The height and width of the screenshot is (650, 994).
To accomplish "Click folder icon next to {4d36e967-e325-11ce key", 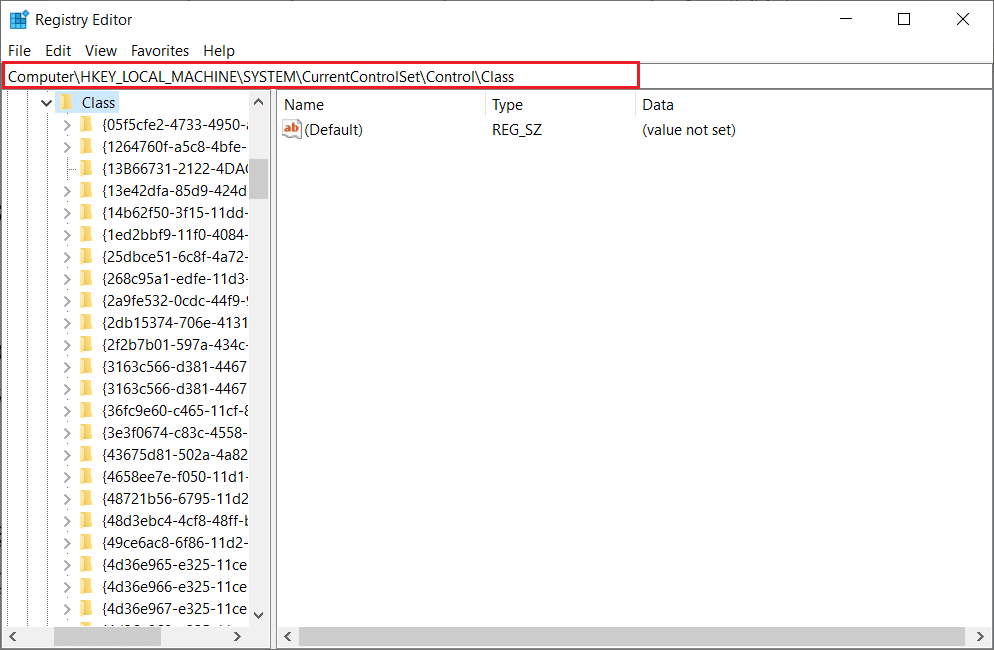I will coord(87,608).
